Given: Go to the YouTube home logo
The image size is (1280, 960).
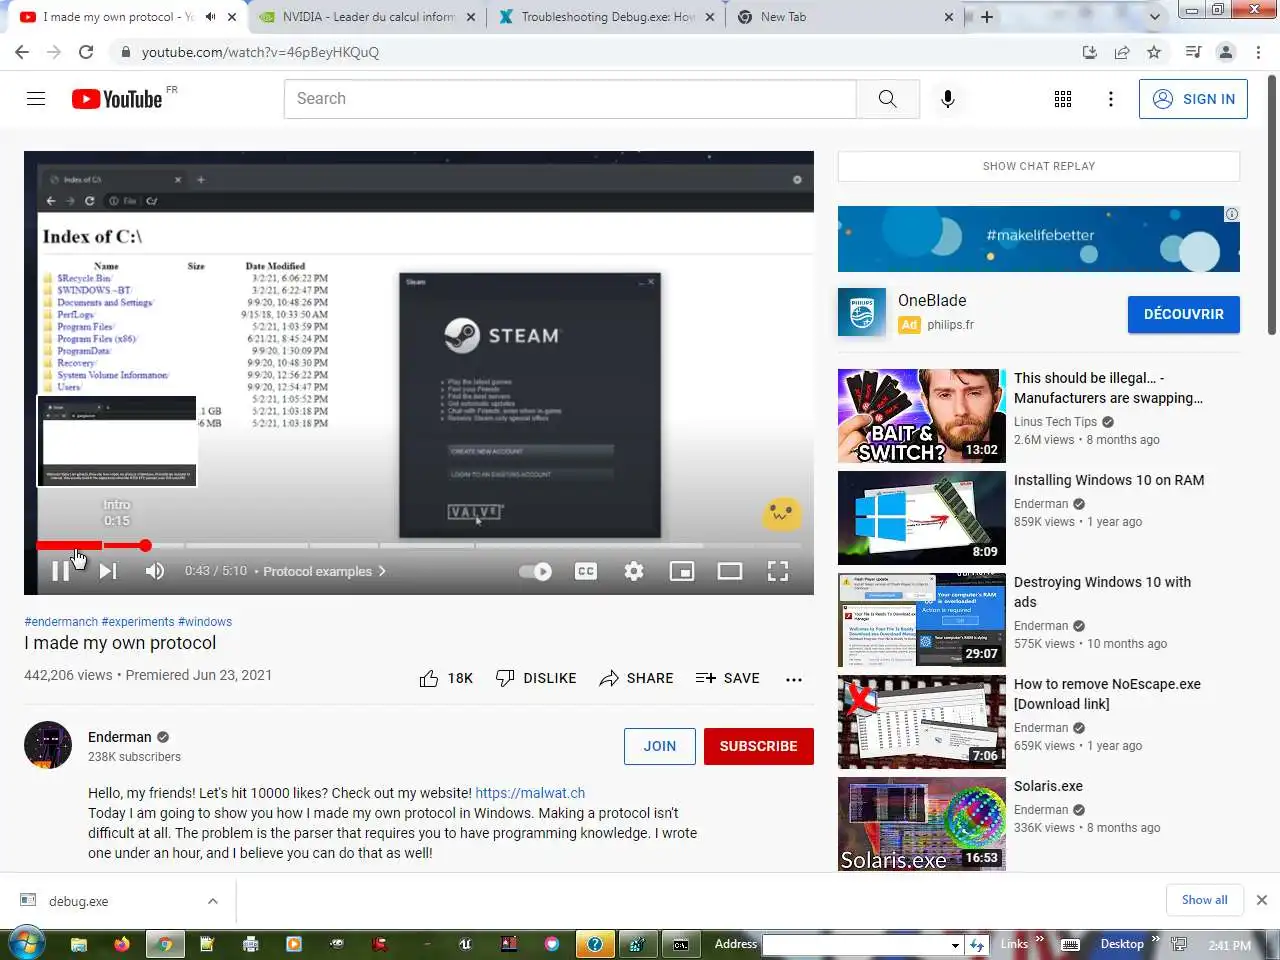Looking at the screenshot, I should [x=117, y=98].
